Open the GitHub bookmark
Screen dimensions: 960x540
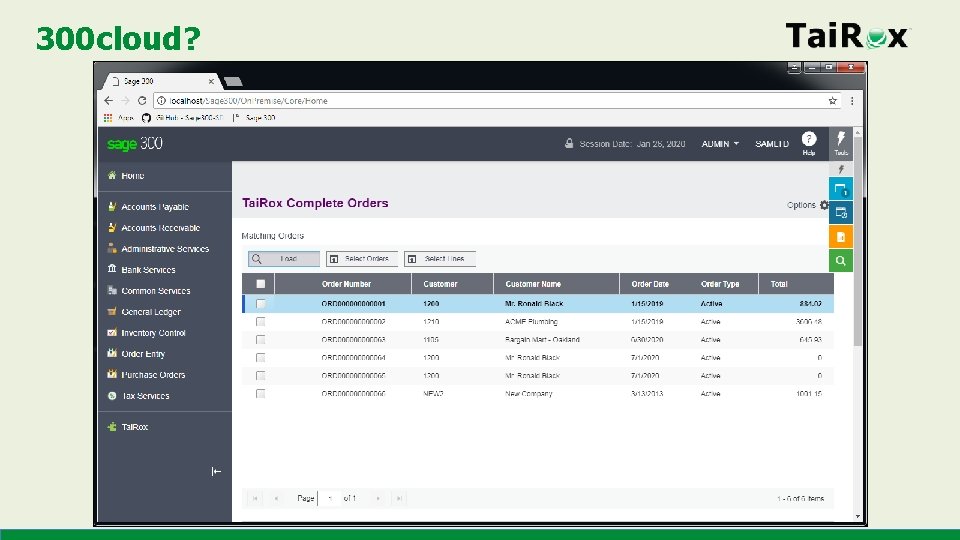(182, 118)
